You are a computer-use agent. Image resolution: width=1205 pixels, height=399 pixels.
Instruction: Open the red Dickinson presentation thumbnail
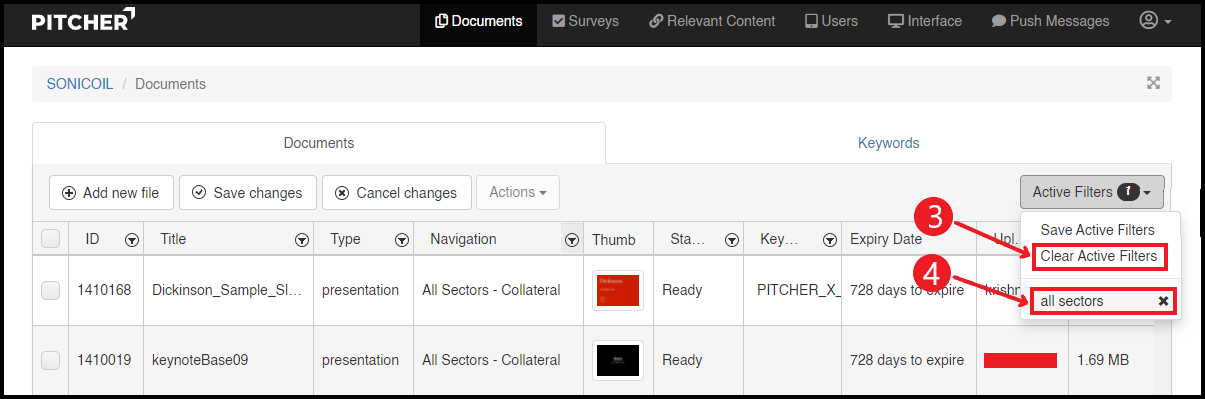(x=618, y=290)
